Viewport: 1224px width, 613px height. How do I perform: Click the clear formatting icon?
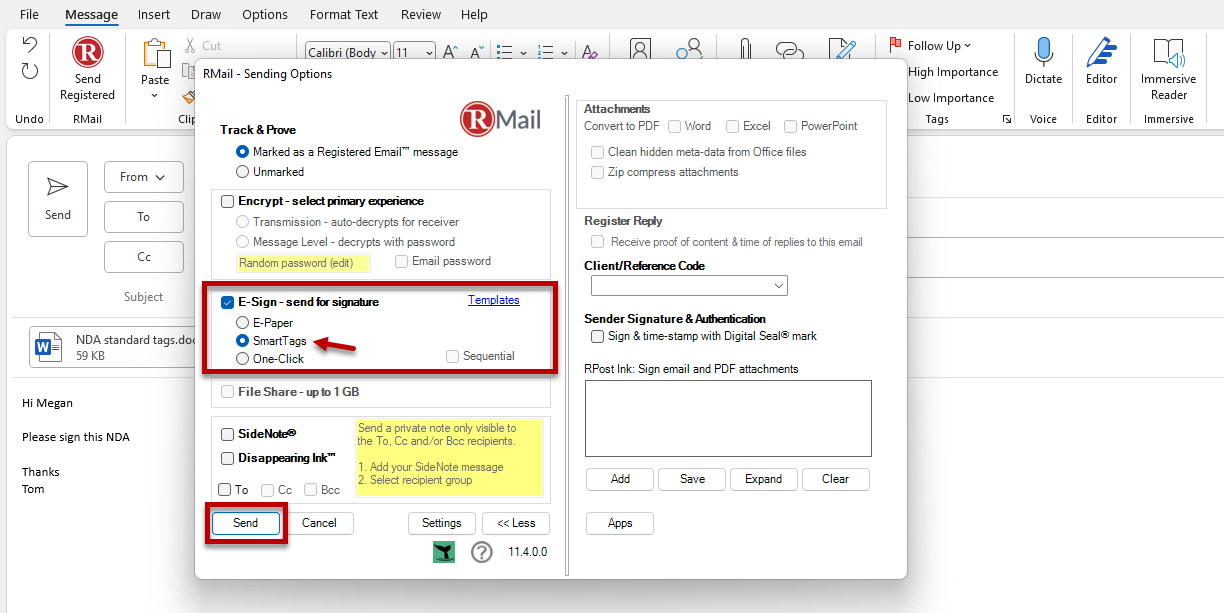589,52
